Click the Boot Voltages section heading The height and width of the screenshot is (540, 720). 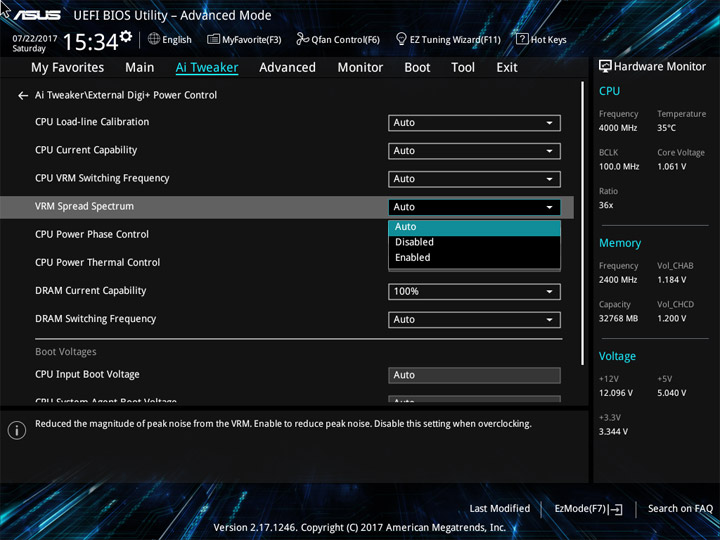click(66, 352)
